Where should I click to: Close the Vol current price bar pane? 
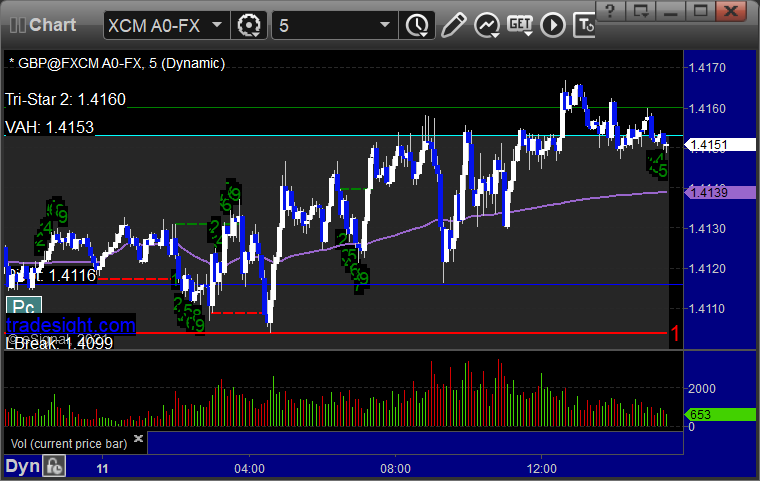coord(138,438)
